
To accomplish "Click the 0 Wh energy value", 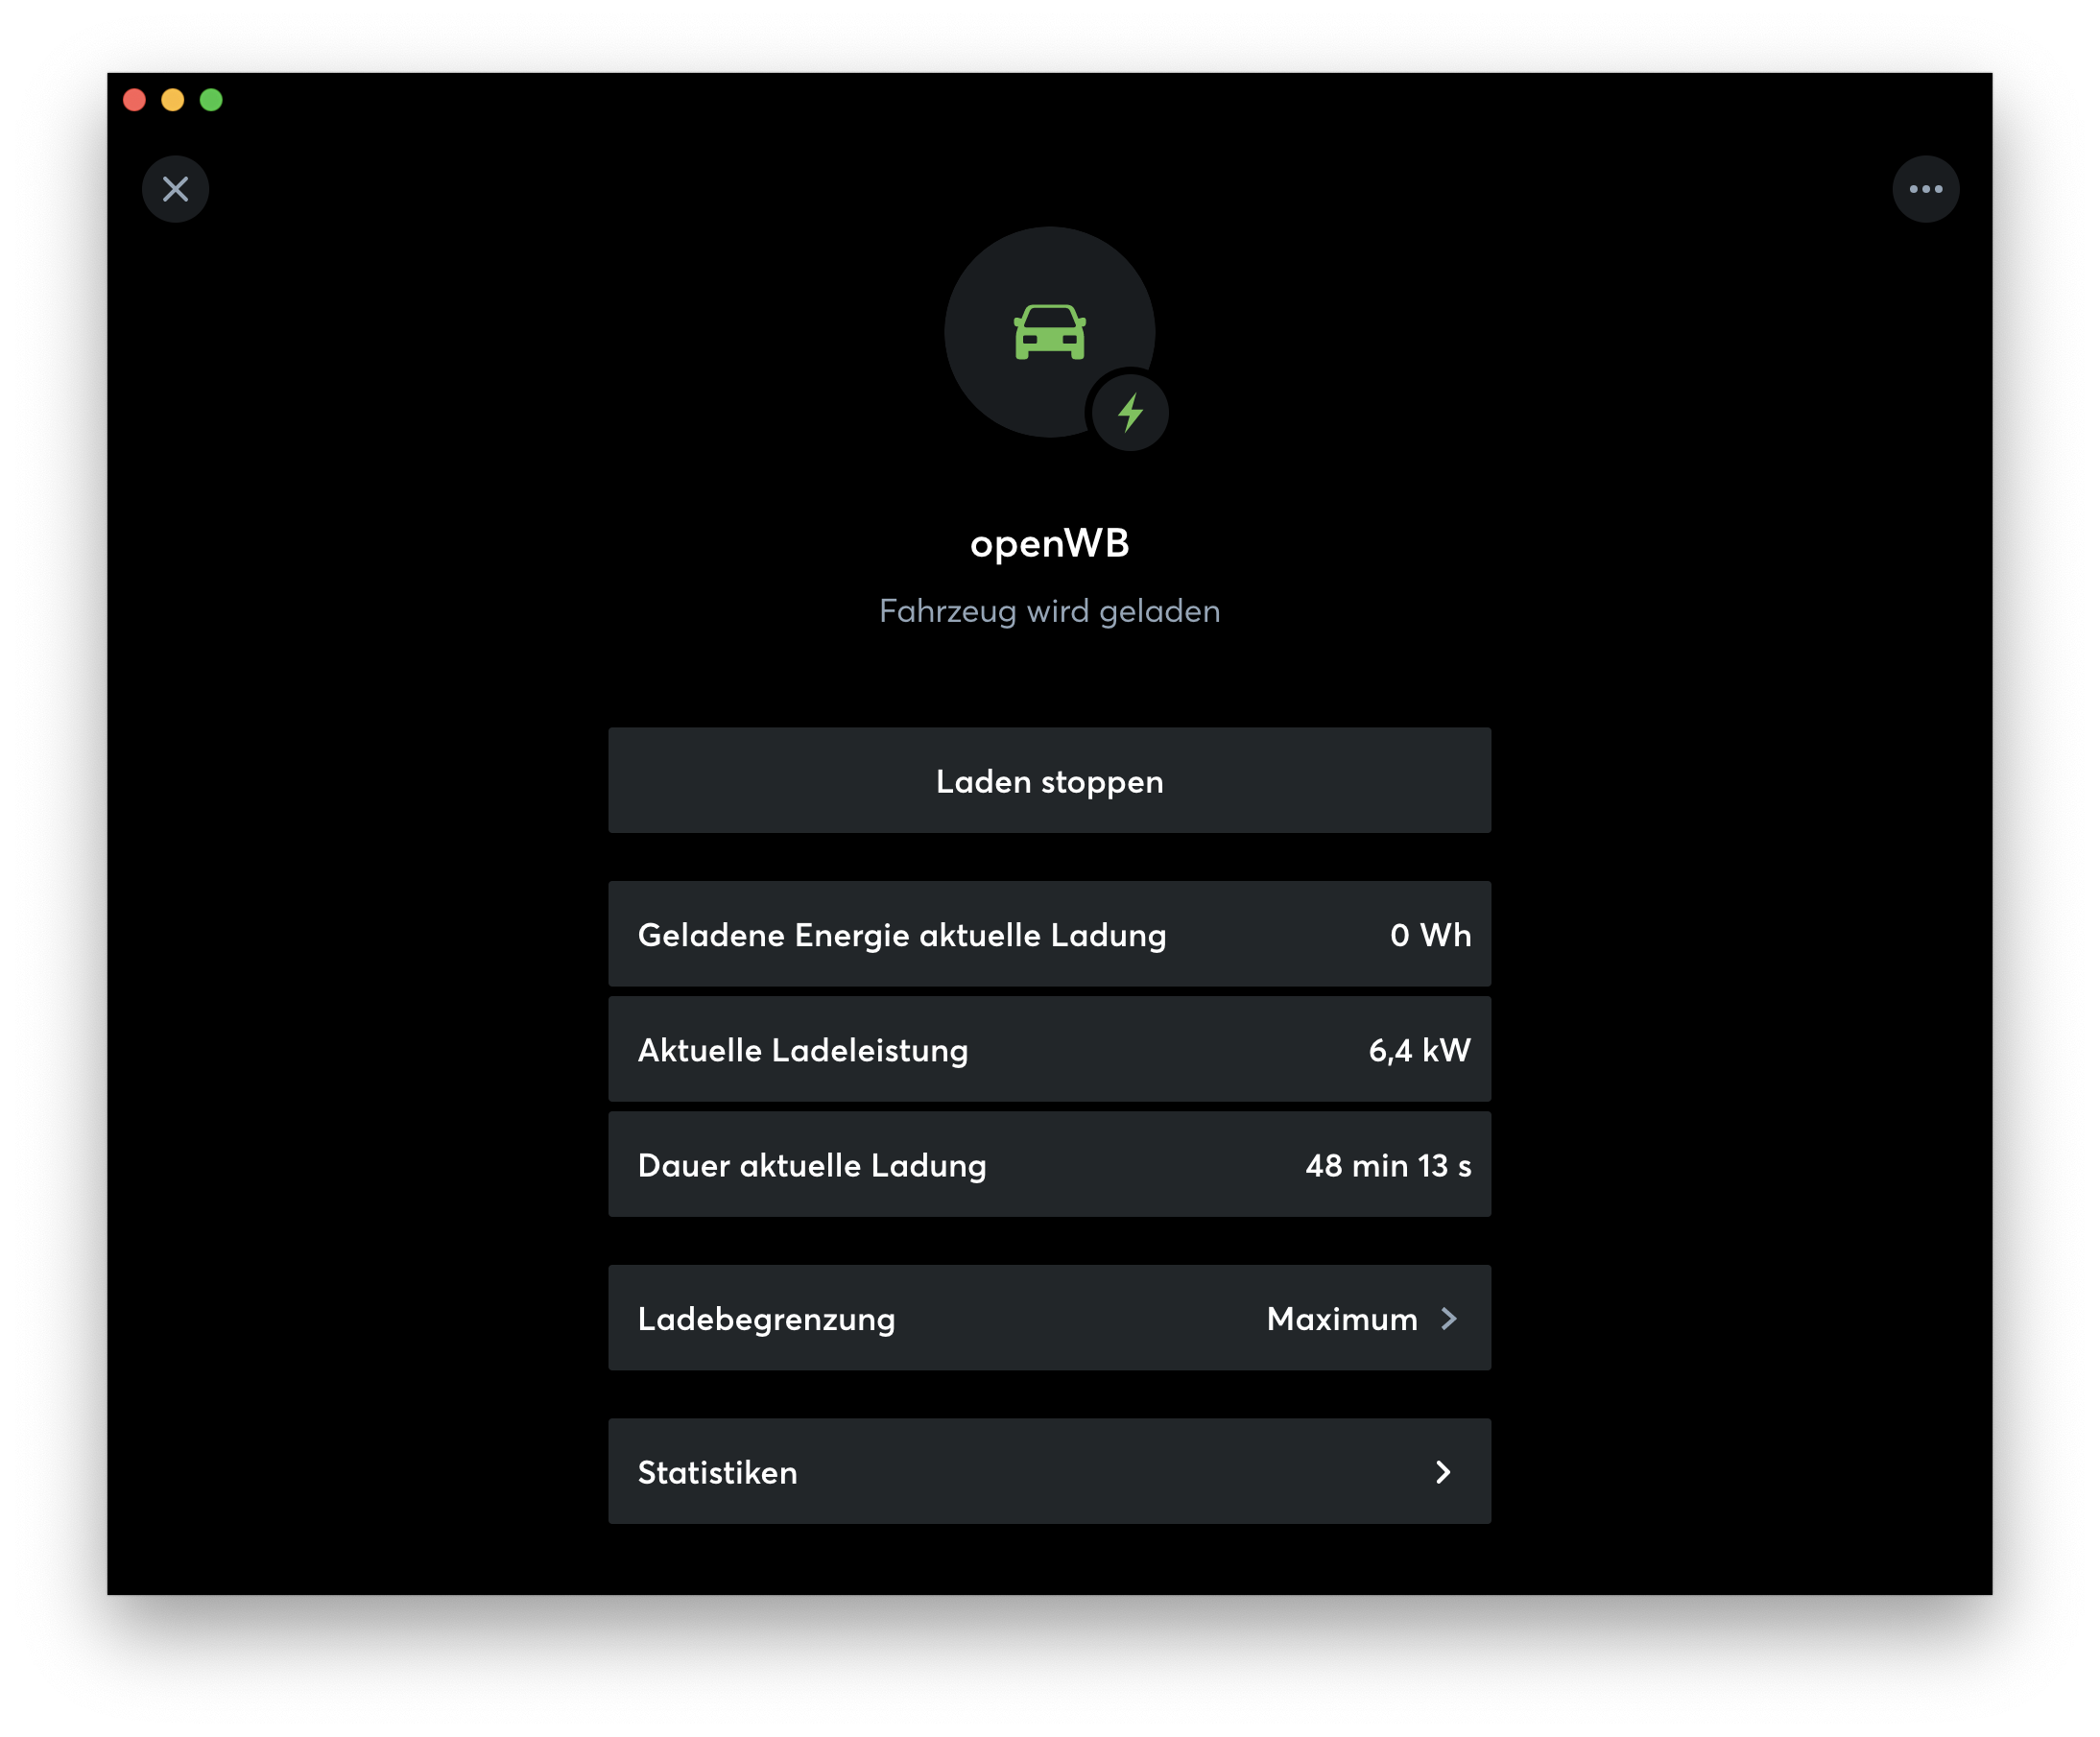I will [x=1430, y=935].
